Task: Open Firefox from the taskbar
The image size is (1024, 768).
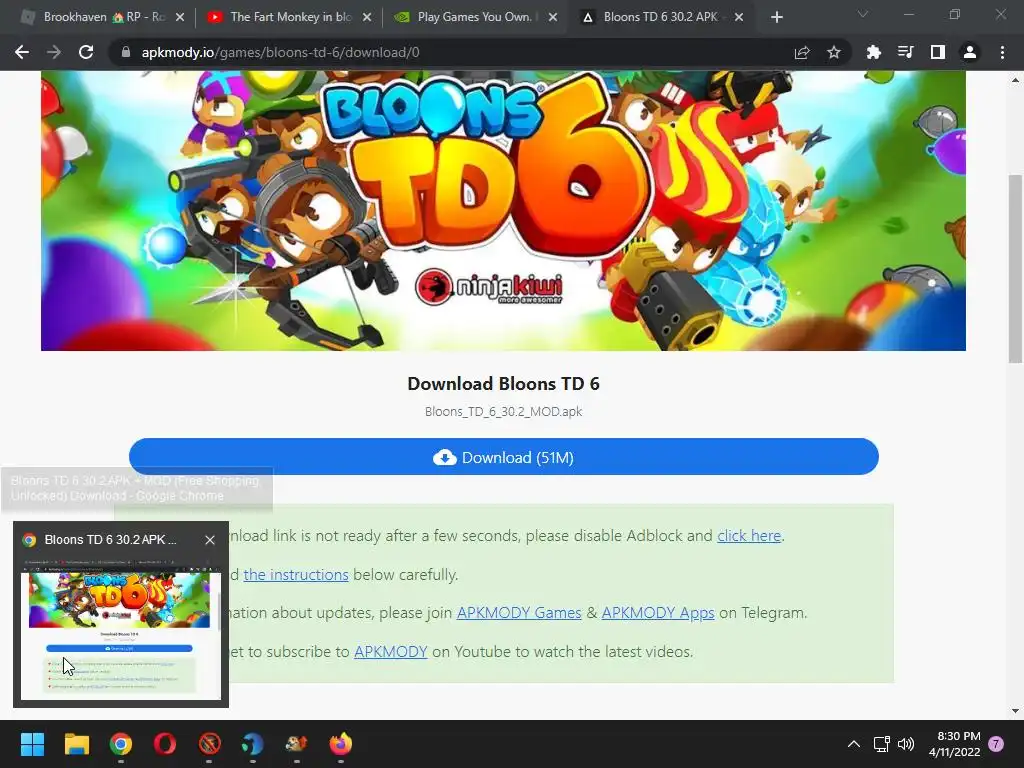Action: tap(340, 744)
